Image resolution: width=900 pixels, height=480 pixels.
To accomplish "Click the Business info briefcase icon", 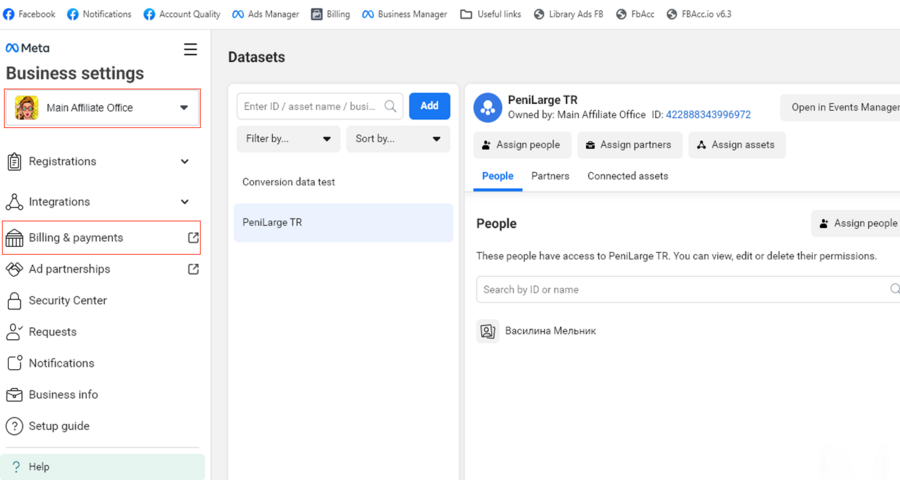I will [x=14, y=395].
